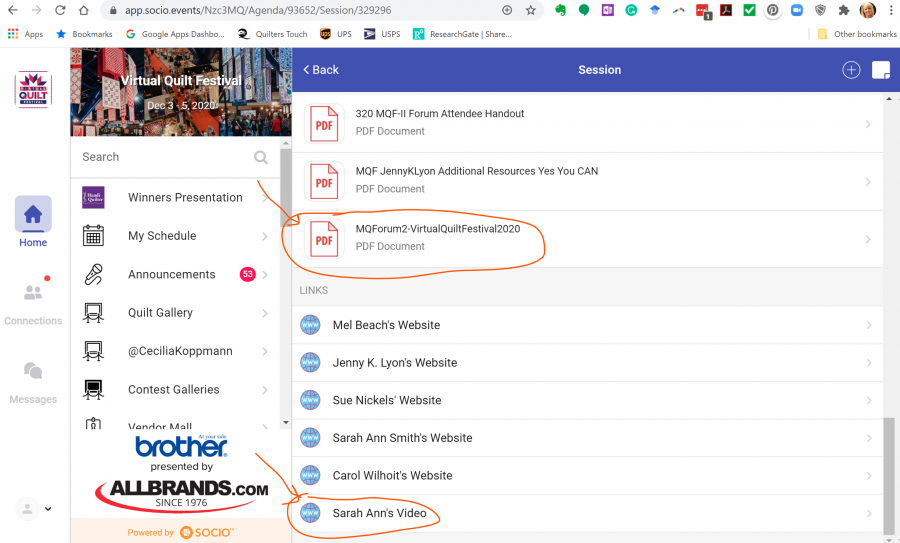Open the Messages section

(33, 383)
